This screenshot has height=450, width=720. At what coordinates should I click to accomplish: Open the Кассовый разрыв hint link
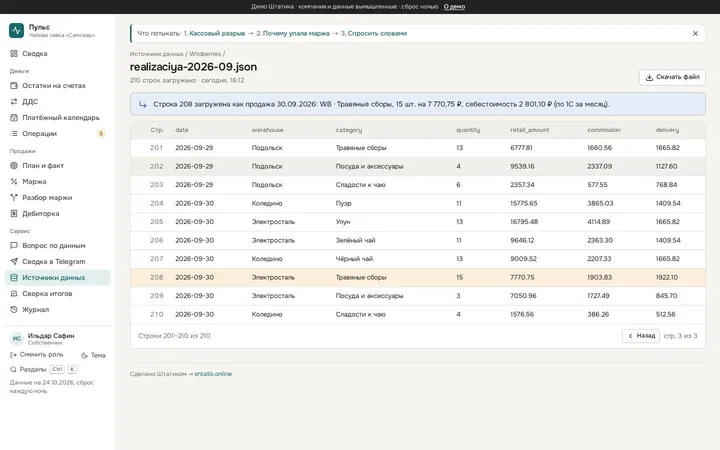[x=217, y=34]
